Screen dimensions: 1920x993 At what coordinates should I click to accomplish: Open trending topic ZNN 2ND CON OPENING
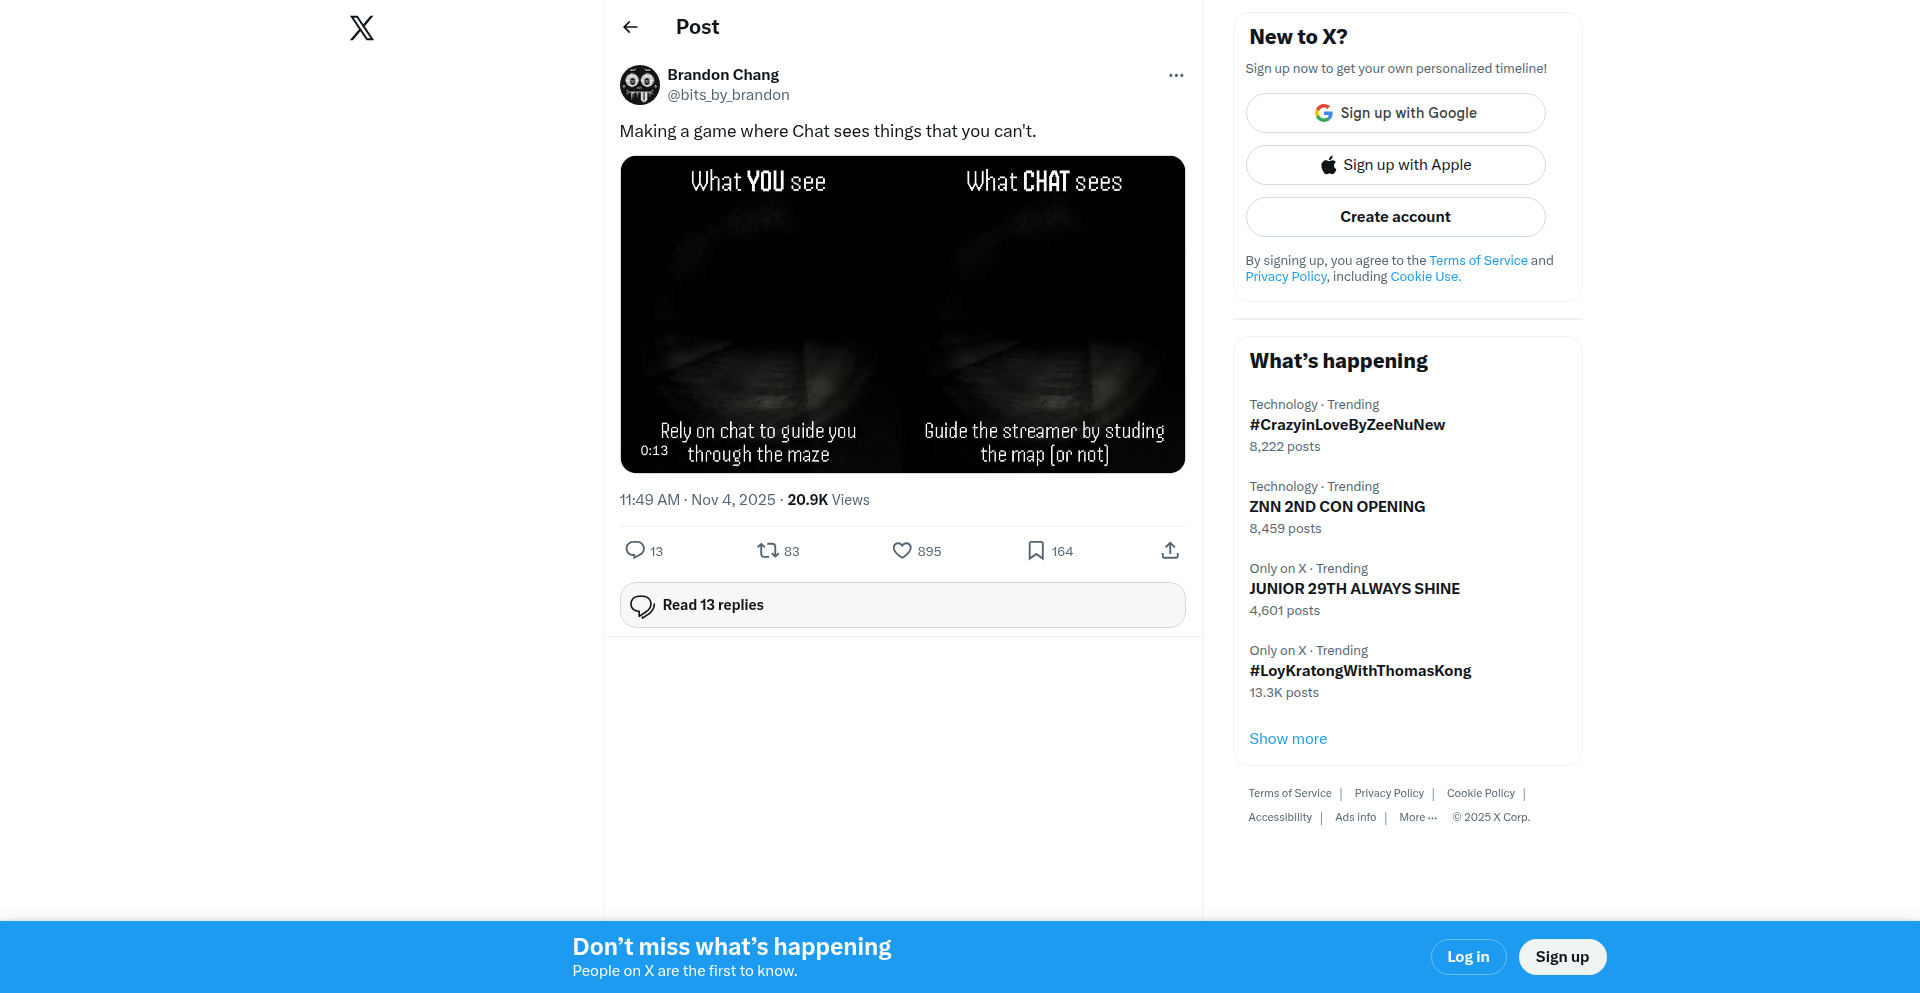[x=1337, y=507]
